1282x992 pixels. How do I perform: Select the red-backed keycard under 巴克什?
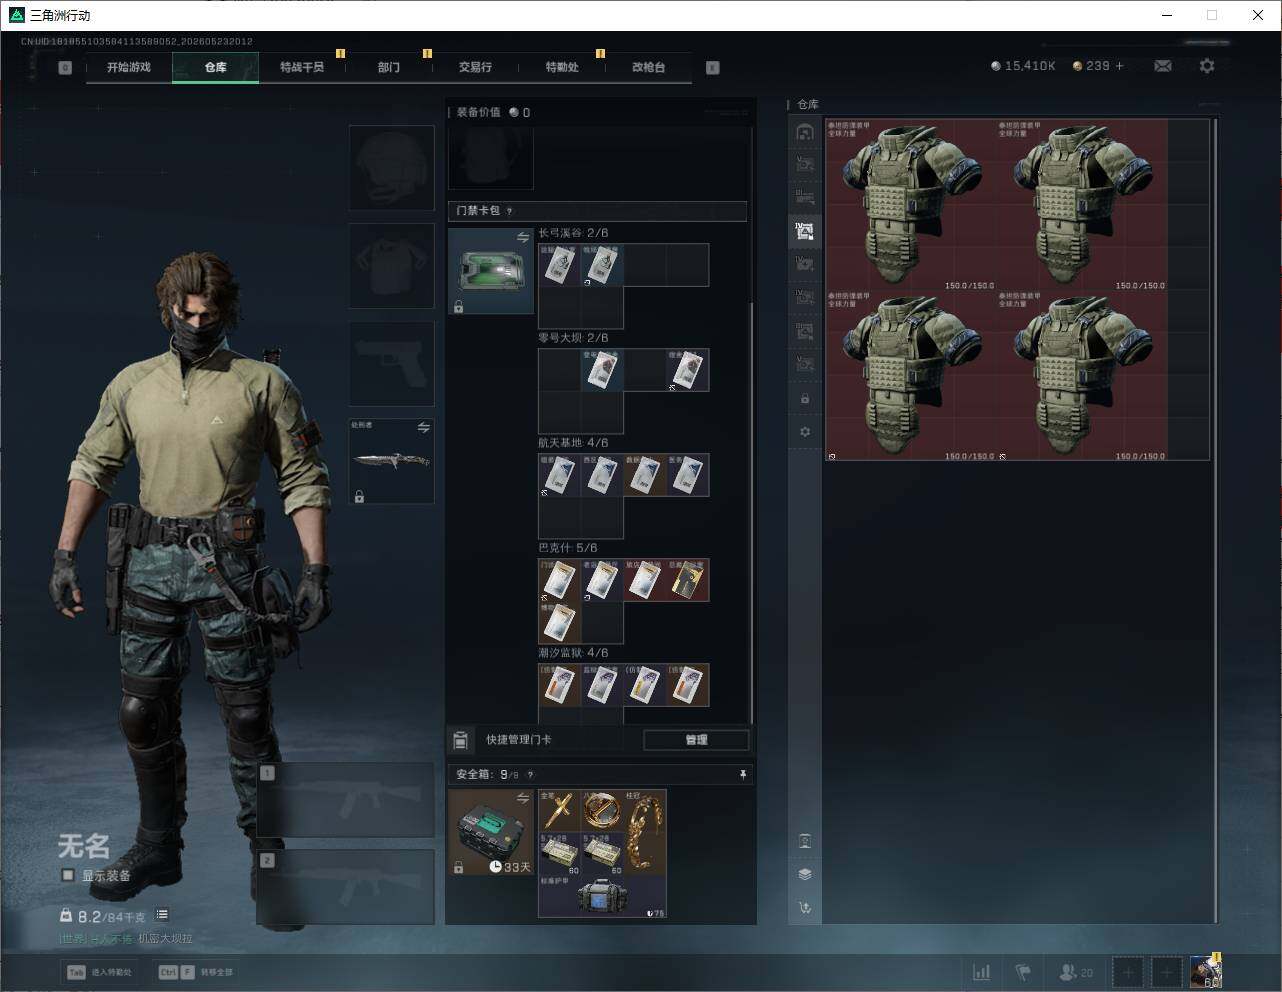click(x=645, y=580)
